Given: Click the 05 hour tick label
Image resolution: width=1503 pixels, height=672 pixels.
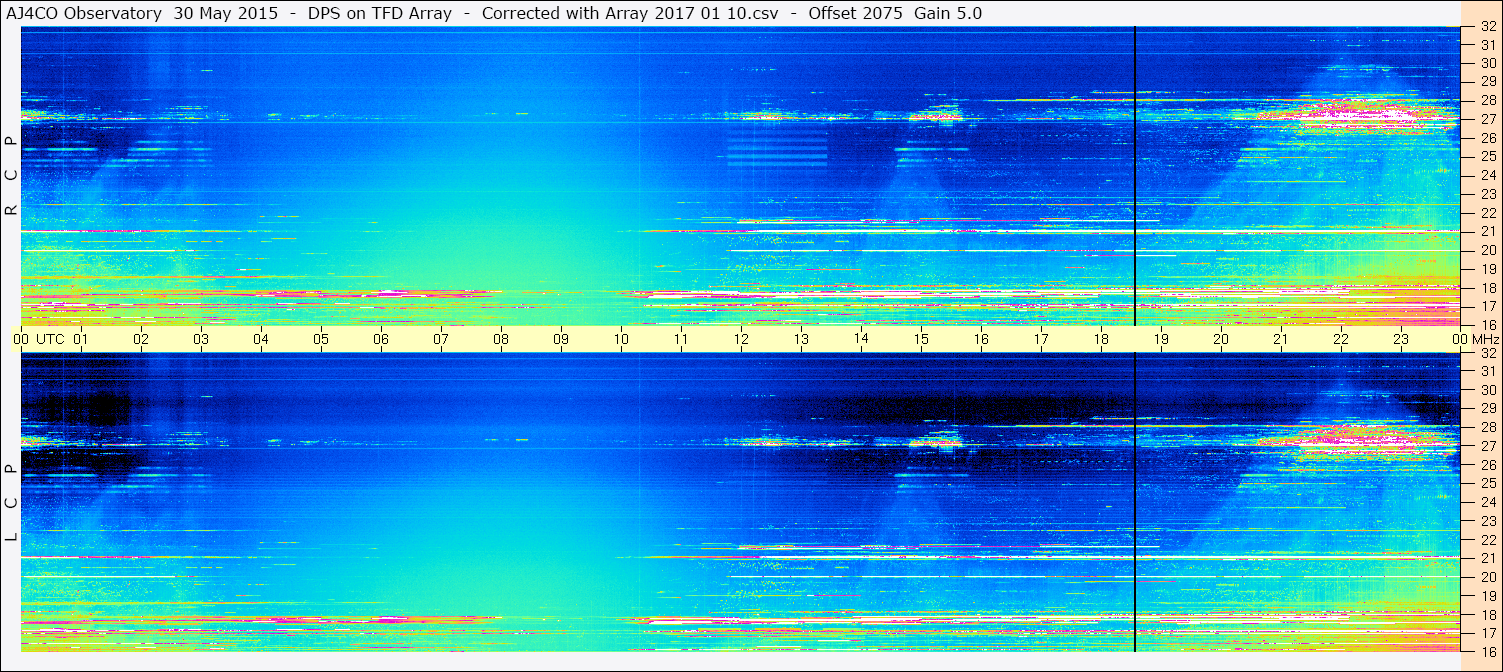Looking at the screenshot, I should point(321,339).
